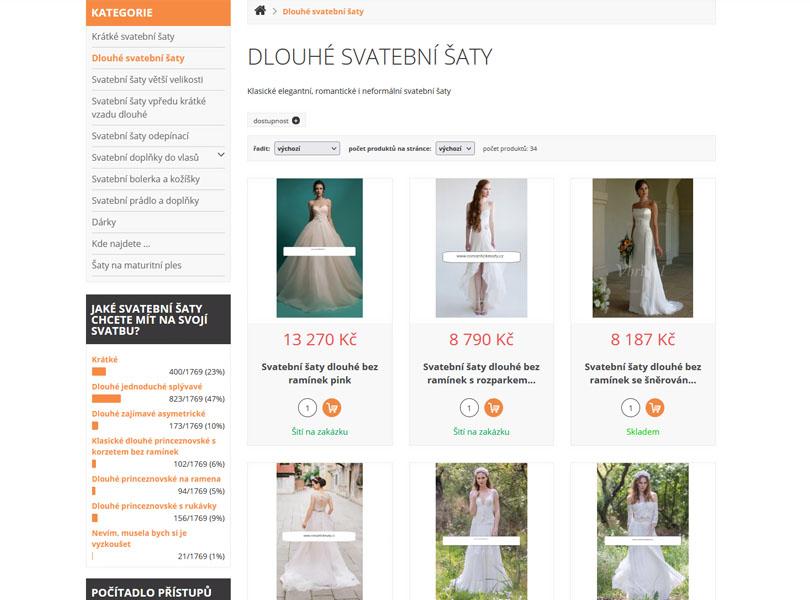Open Svatební šaty větší velikosti category

[x=147, y=80]
